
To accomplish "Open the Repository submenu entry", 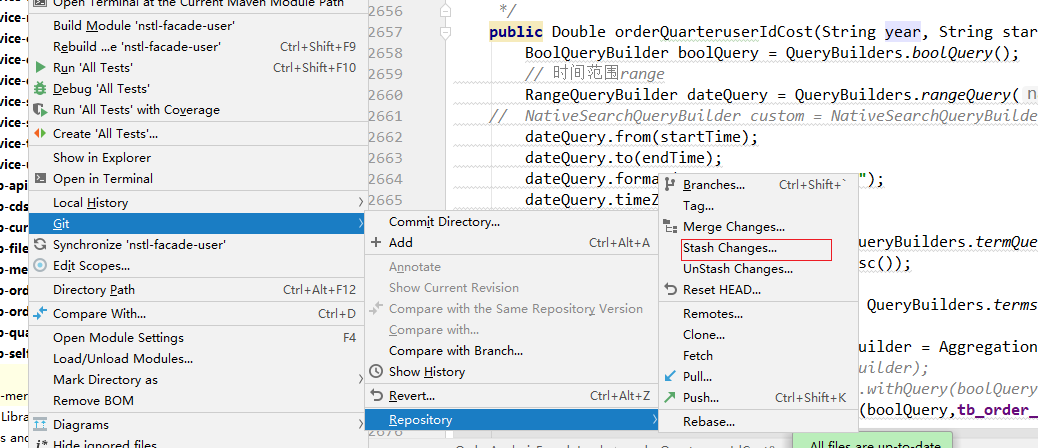I will (x=512, y=420).
